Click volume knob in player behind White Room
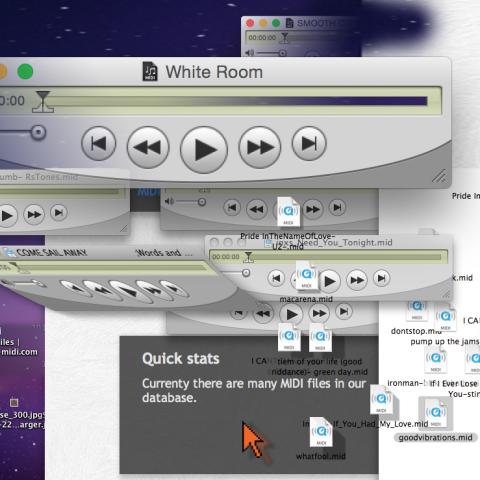 click(202, 202)
